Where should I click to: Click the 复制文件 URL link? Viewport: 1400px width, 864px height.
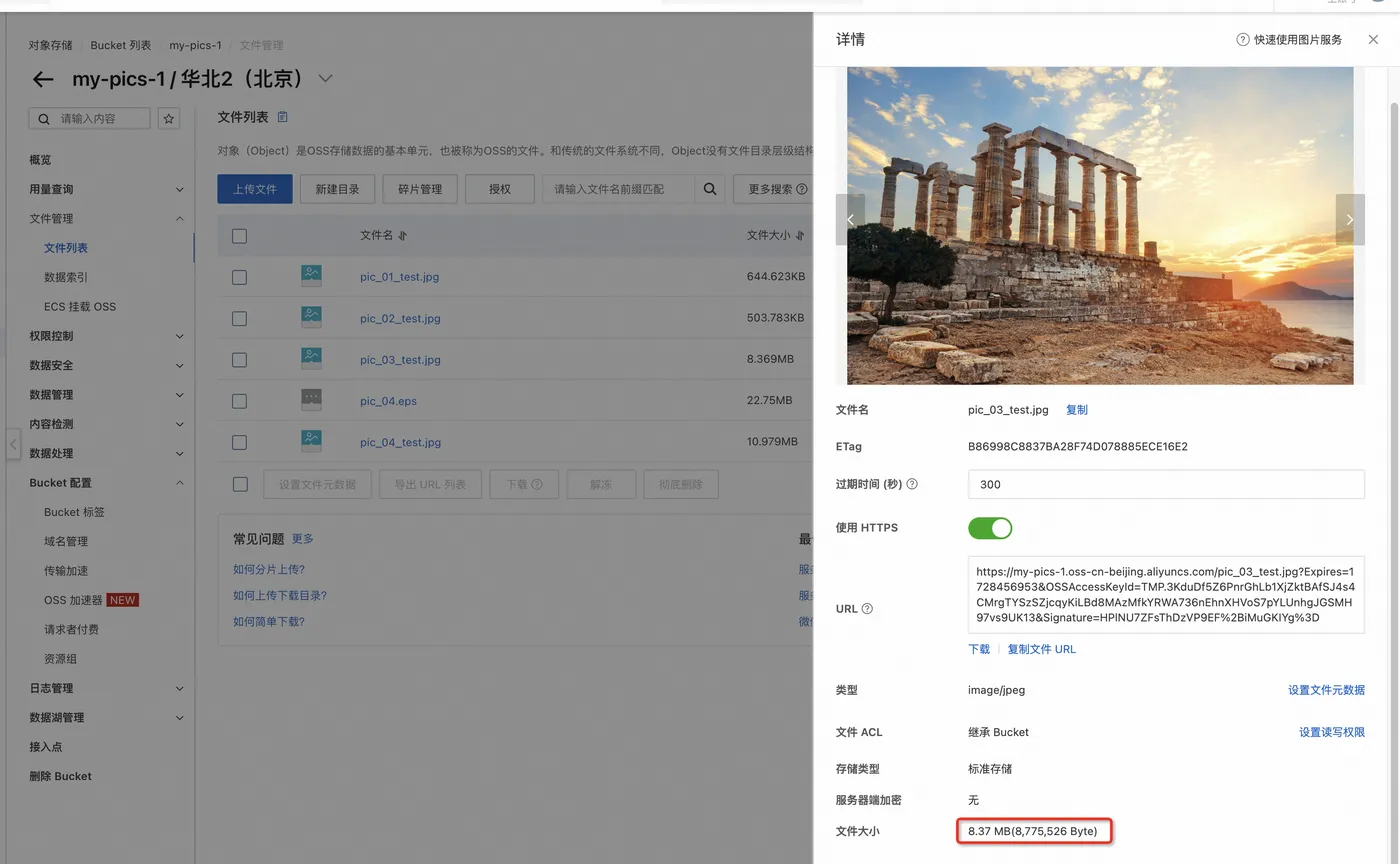(1041, 649)
